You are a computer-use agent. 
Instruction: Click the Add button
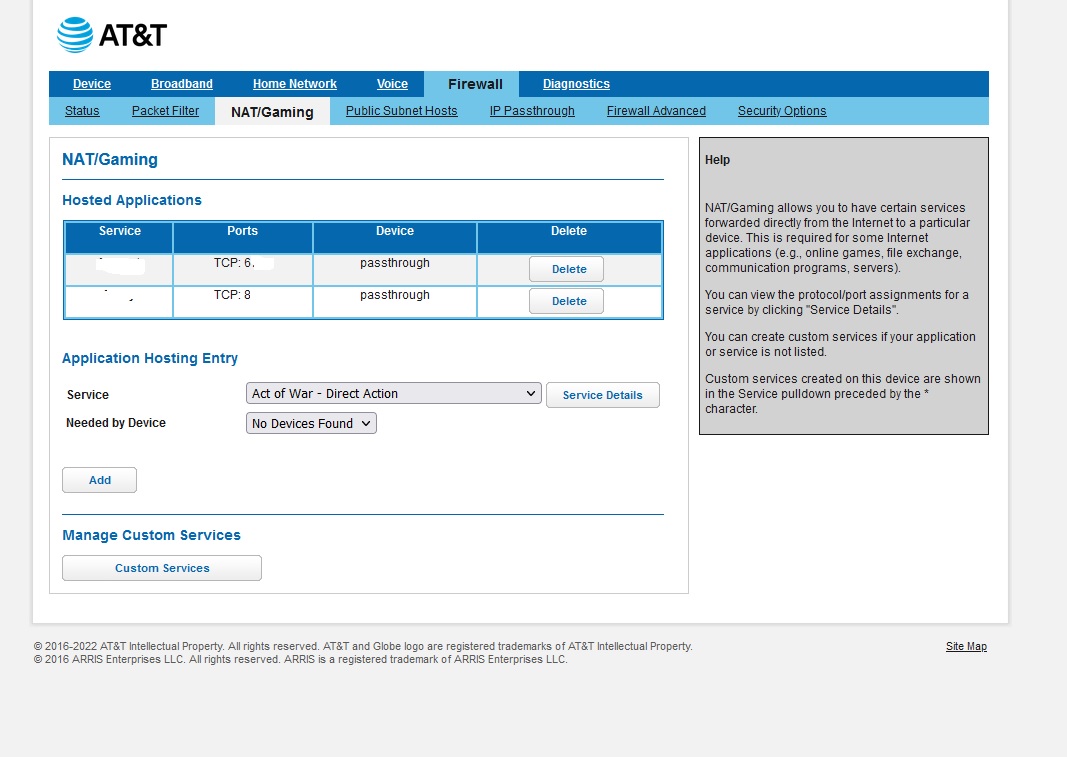click(x=99, y=480)
